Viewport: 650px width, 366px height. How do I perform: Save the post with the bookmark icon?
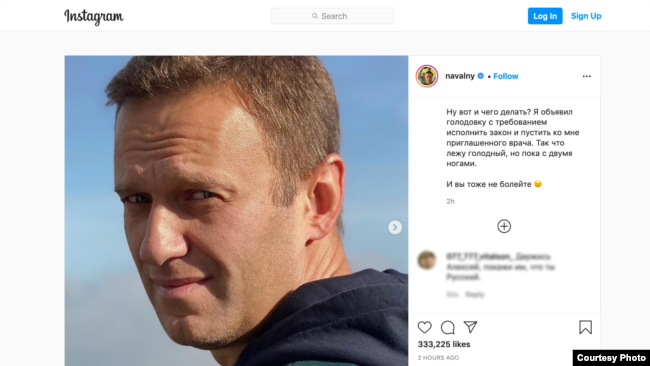(x=585, y=327)
